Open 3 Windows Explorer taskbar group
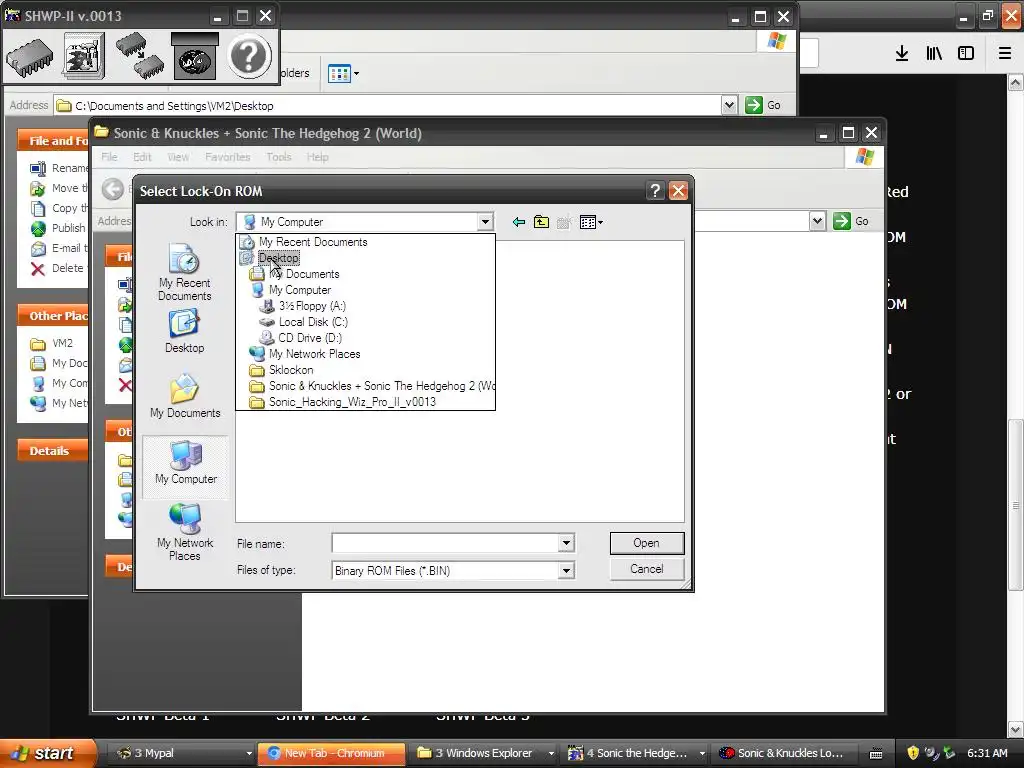The height and width of the screenshot is (768, 1024). 485,753
